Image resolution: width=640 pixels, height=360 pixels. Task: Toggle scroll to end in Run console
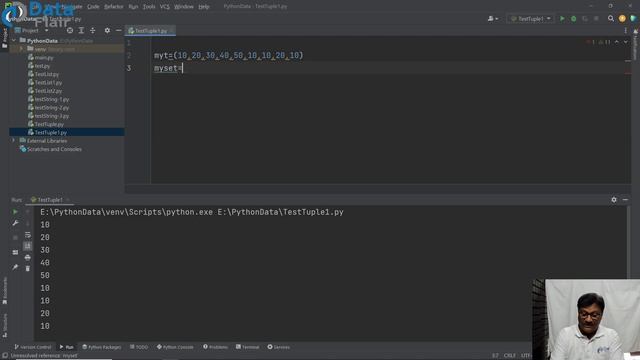coord(27,246)
